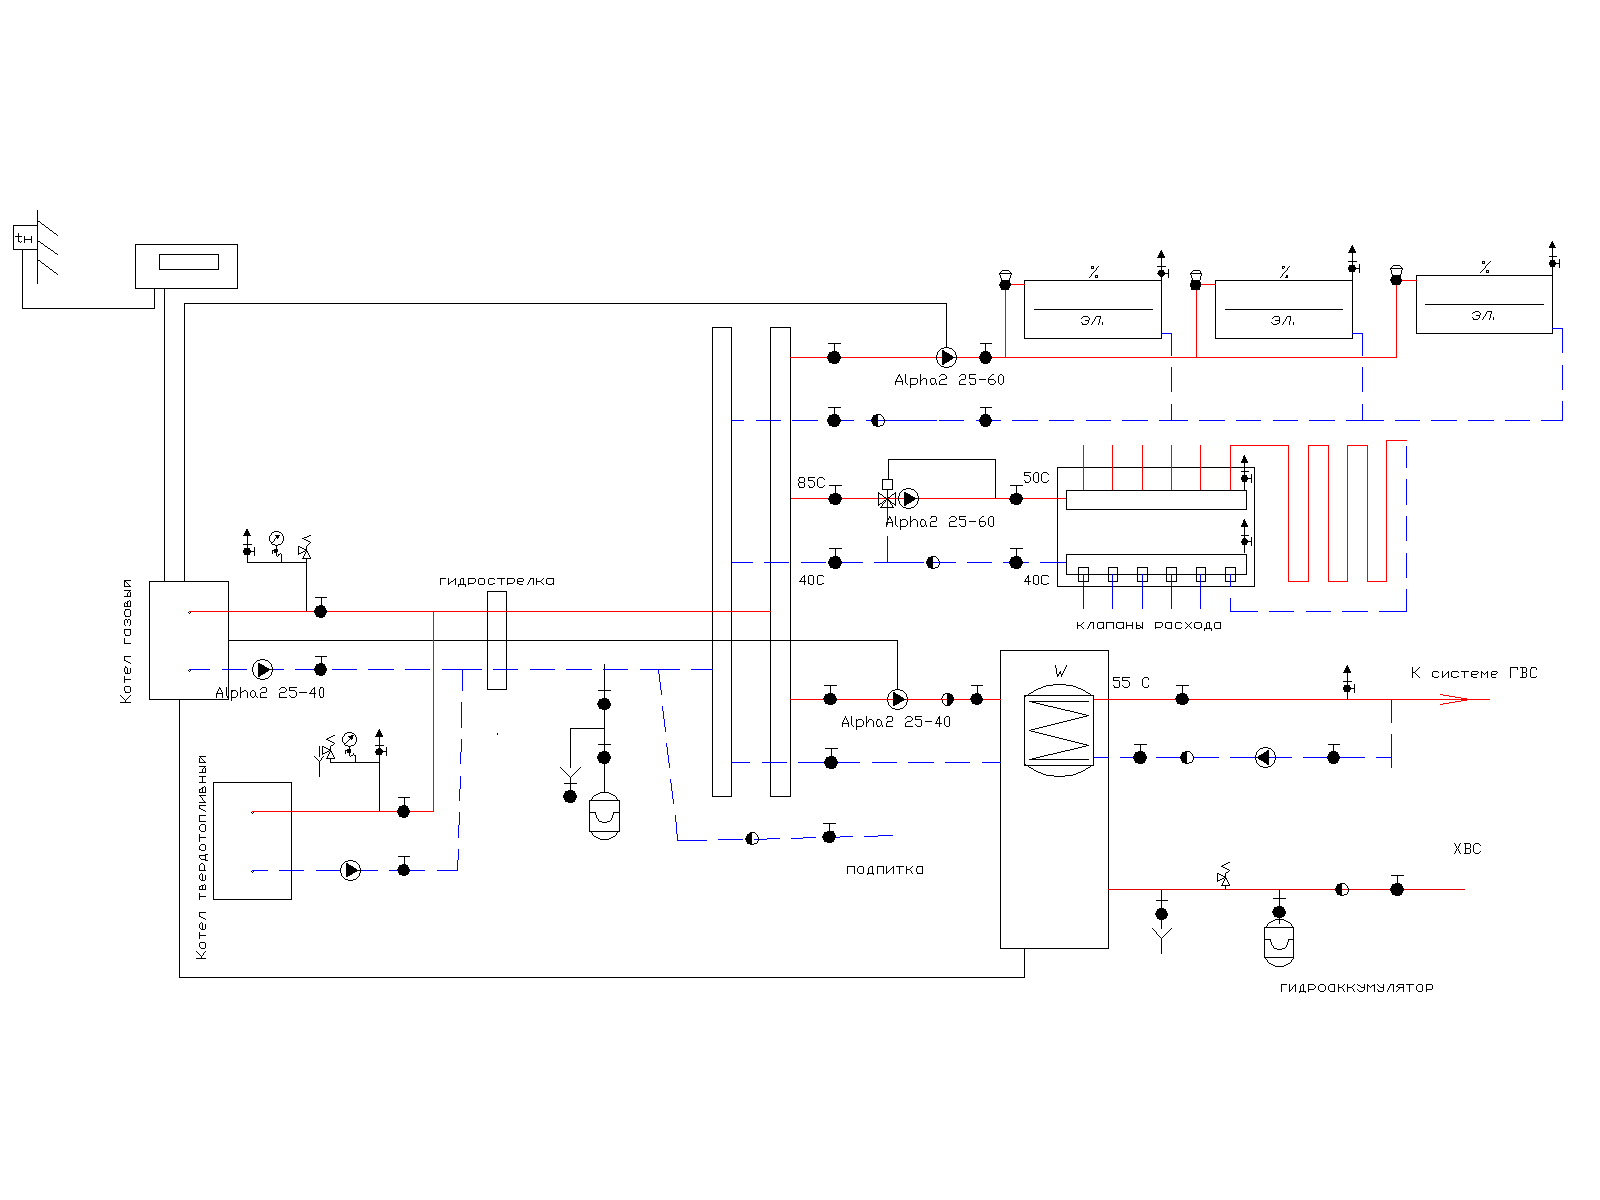Select the controller unit with display window
The image size is (1600, 1200).
(186, 266)
